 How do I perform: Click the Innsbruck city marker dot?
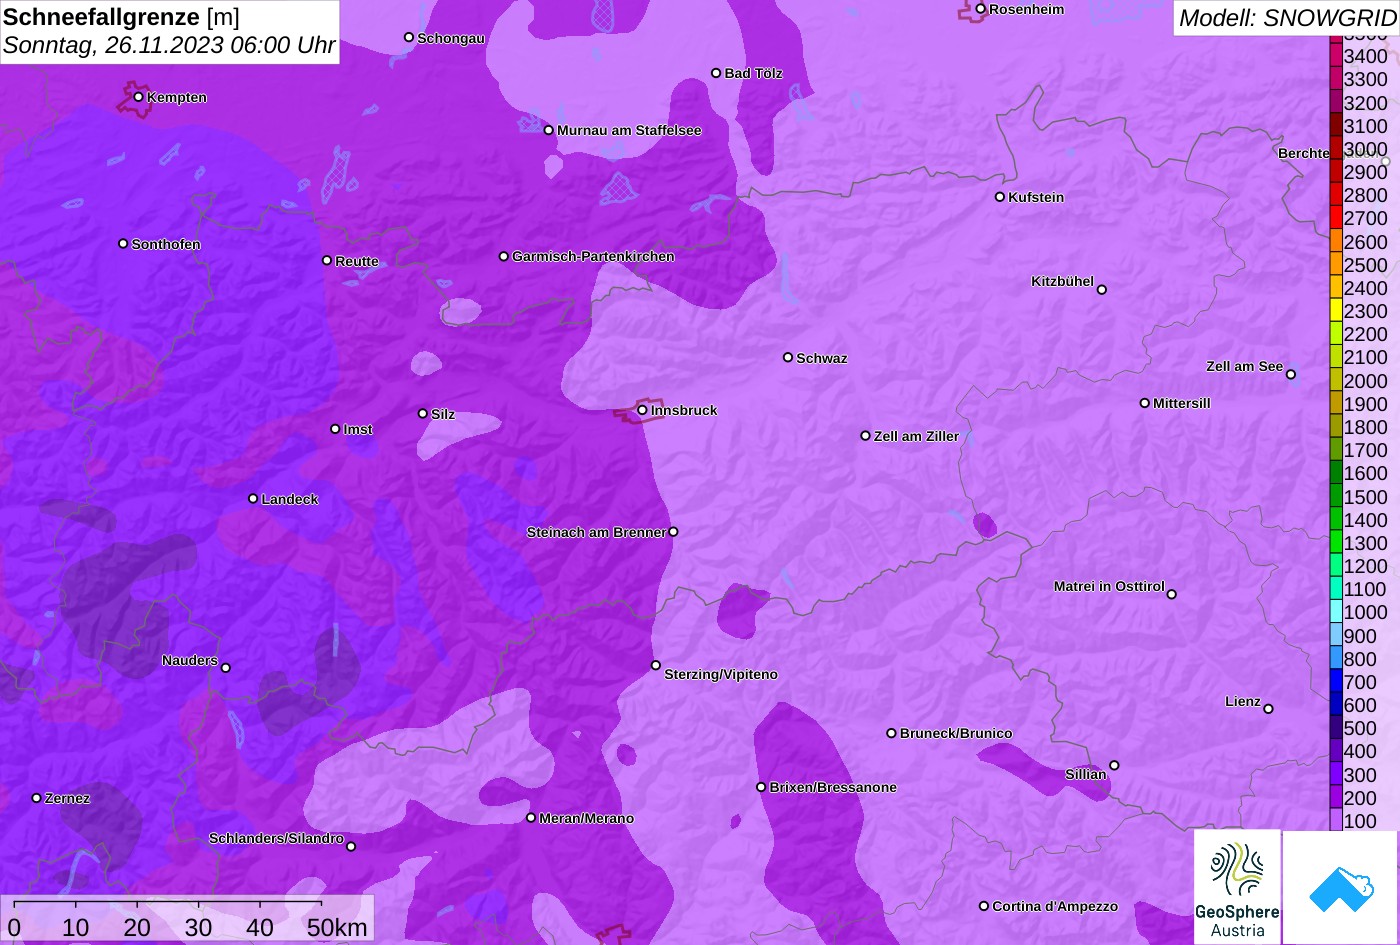click(642, 410)
